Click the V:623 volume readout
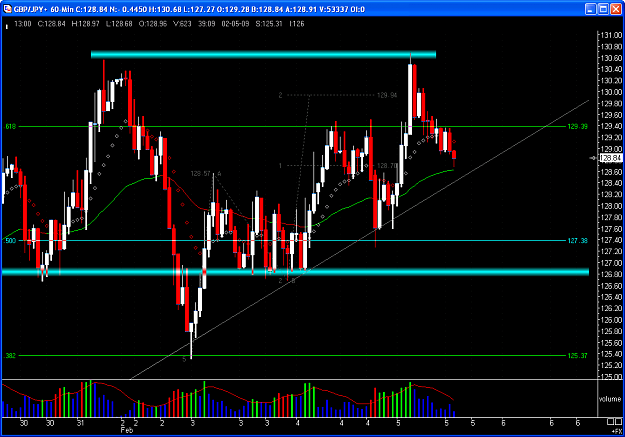This screenshot has width=625, height=437. click(182, 24)
